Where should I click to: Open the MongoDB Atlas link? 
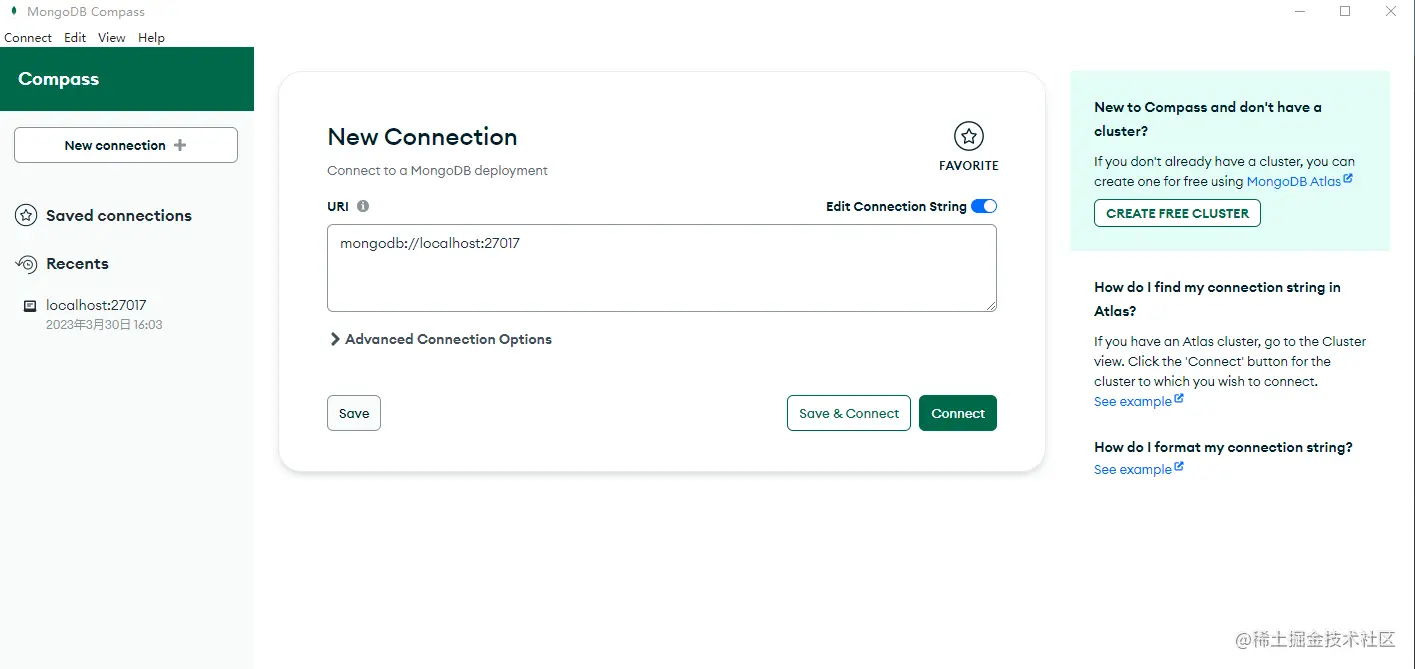(x=1293, y=182)
